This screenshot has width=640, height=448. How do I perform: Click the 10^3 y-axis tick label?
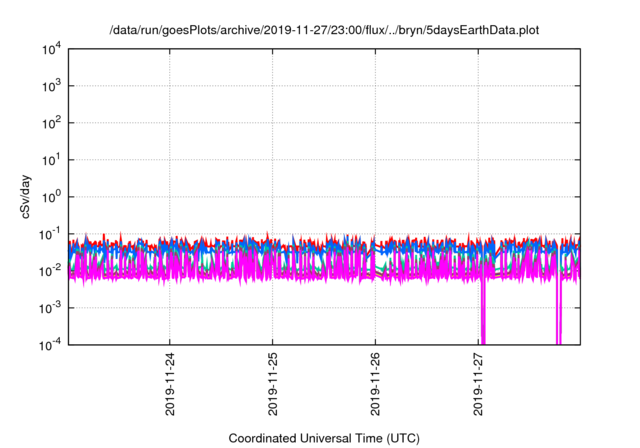click(52, 86)
